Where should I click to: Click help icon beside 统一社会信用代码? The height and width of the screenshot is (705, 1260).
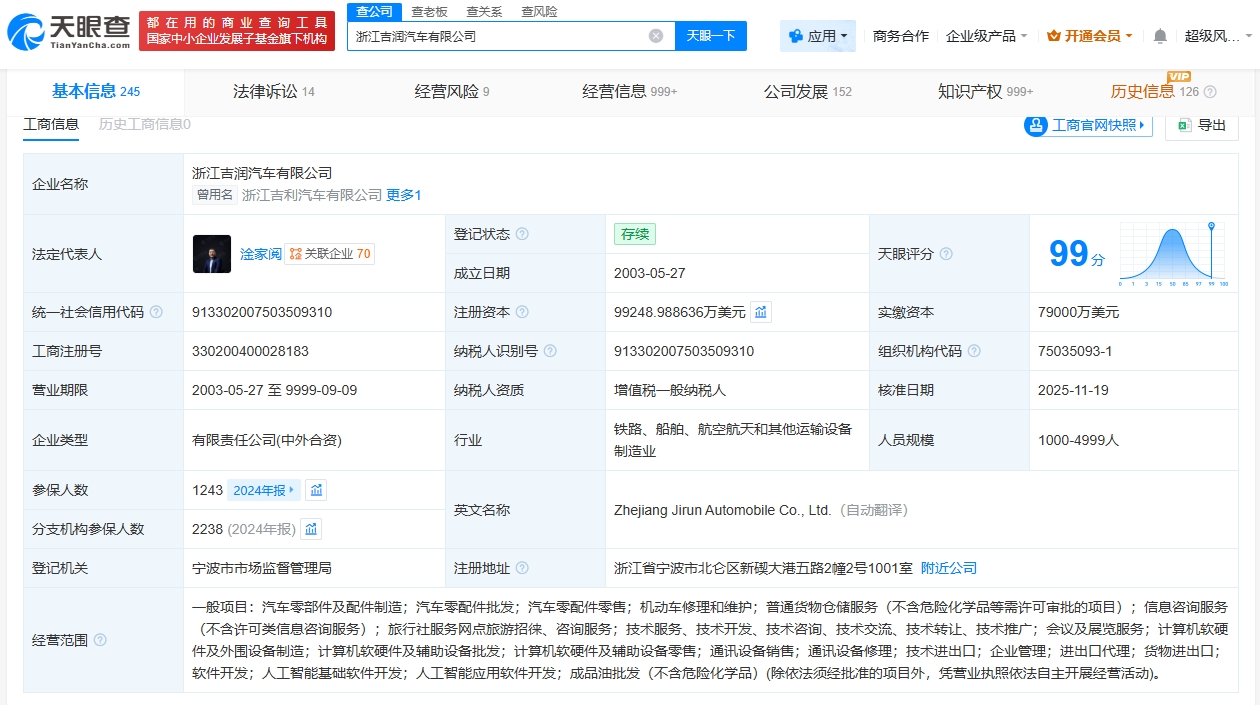[156, 312]
